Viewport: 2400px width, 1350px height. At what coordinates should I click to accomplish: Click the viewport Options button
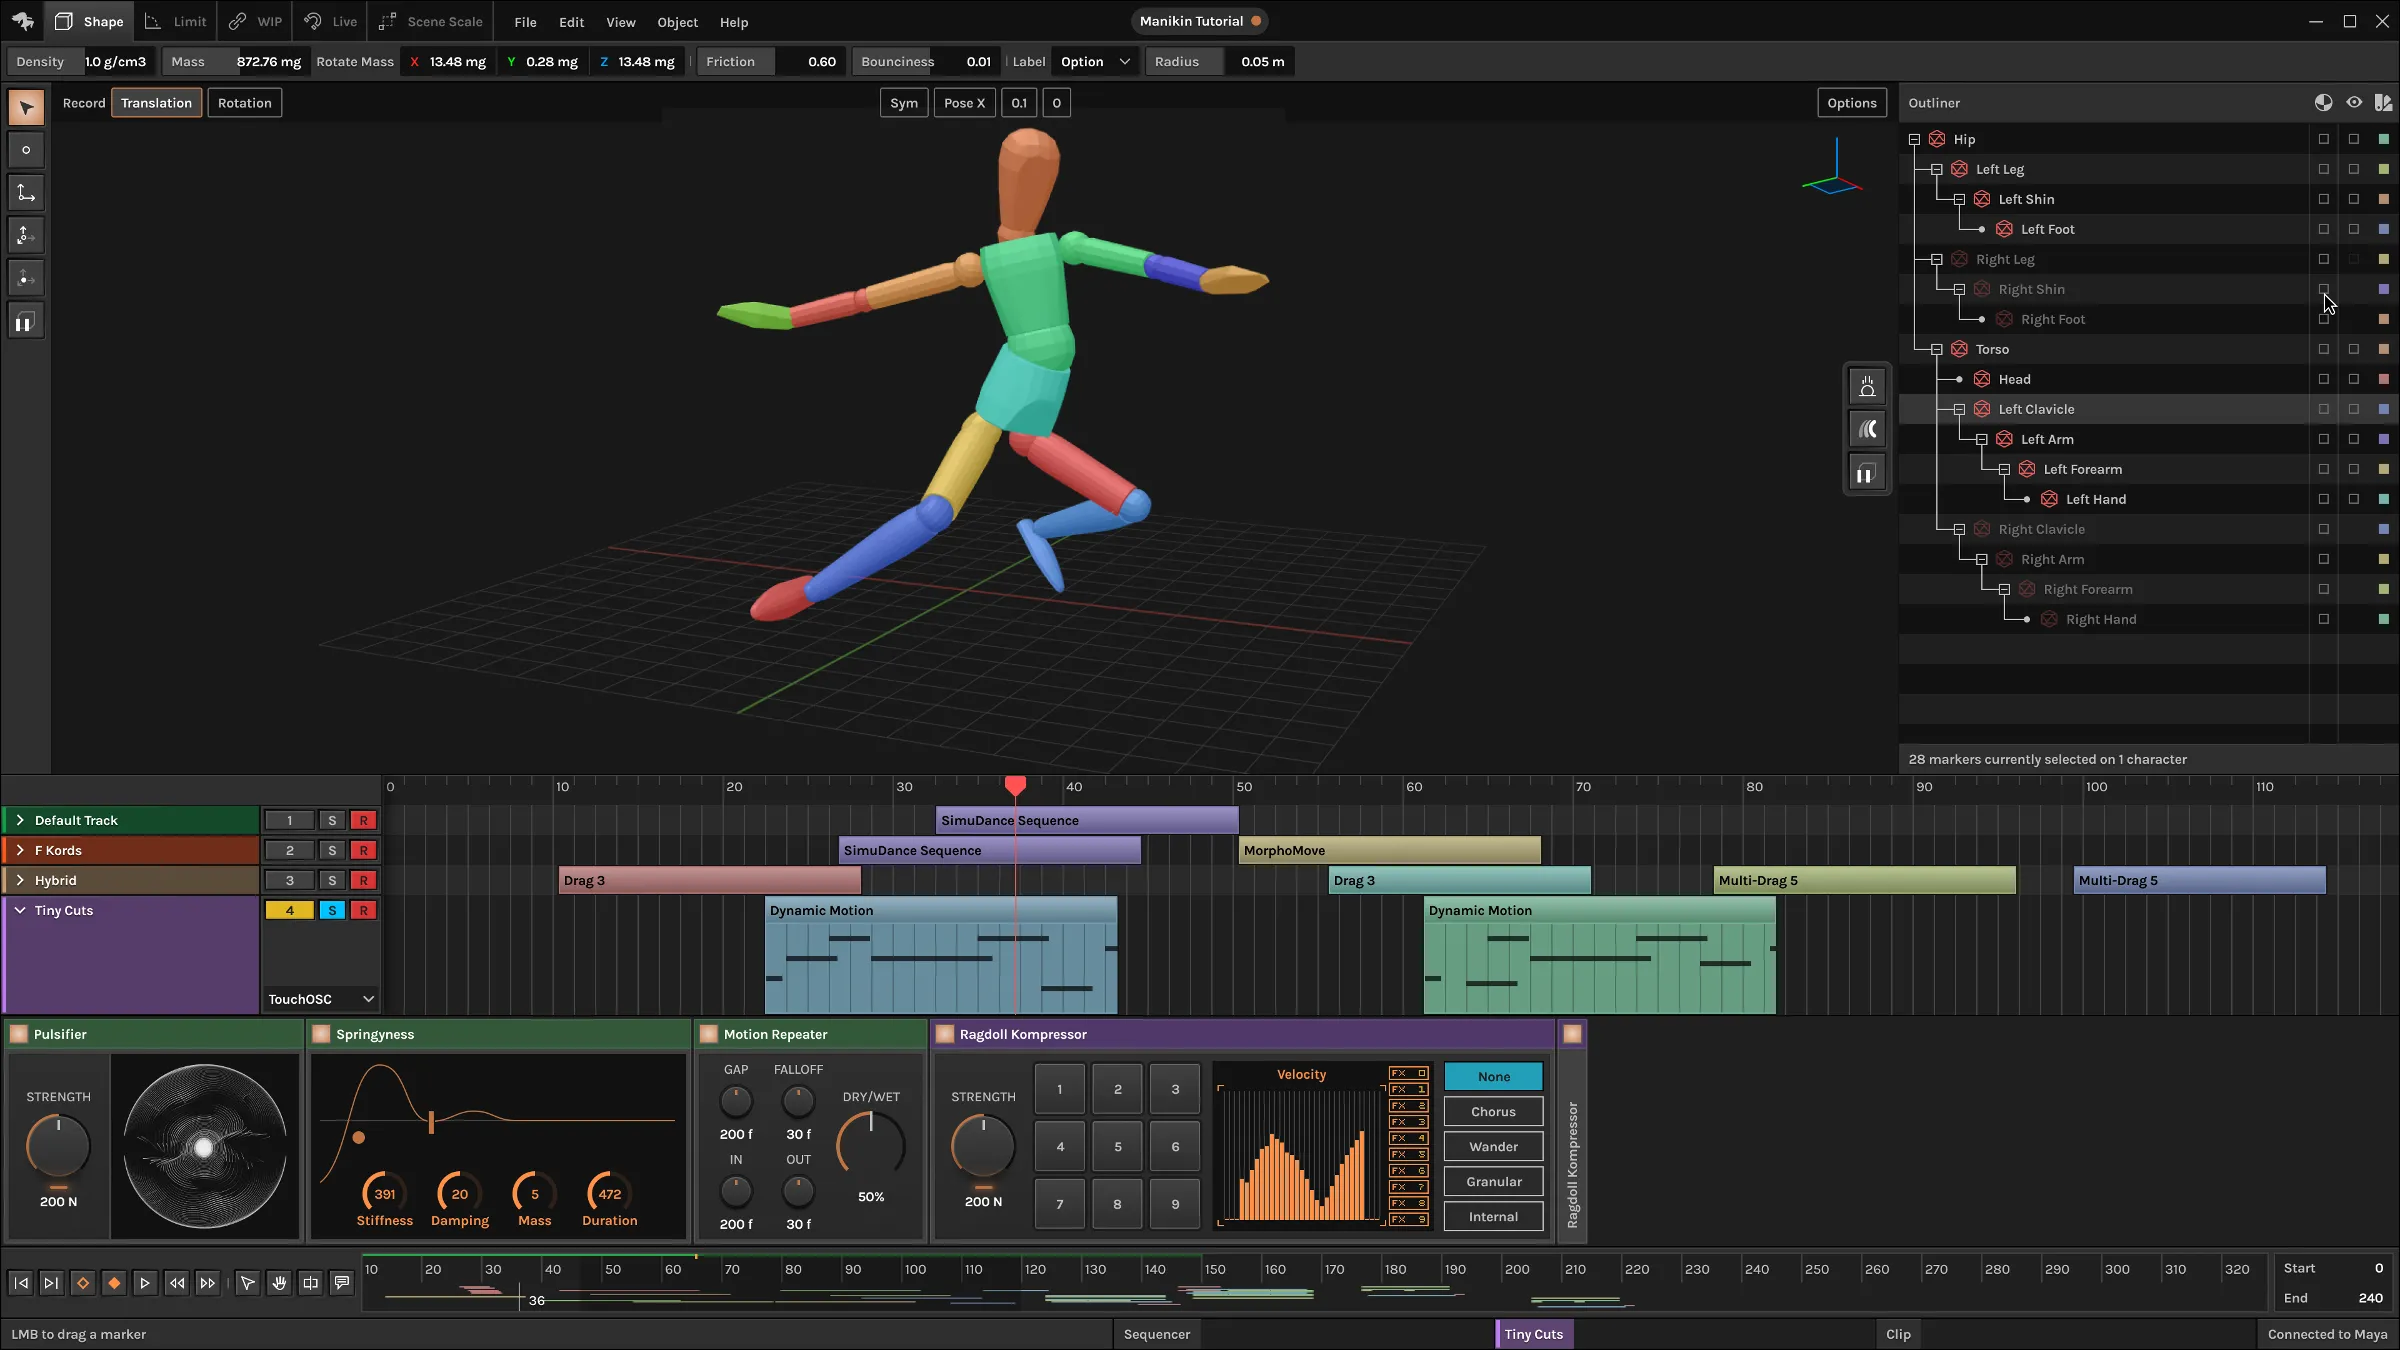[1852, 103]
